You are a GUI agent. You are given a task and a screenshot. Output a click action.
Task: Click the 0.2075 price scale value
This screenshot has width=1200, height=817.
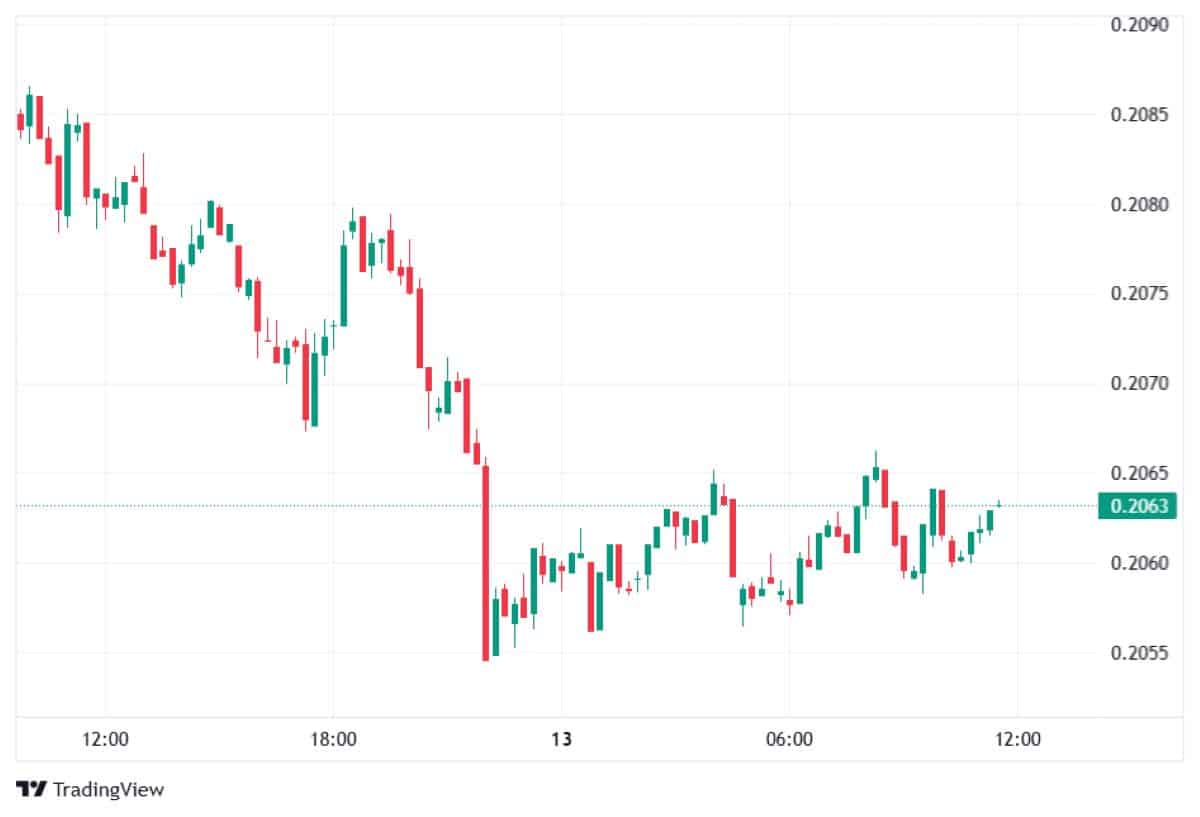[1139, 294]
